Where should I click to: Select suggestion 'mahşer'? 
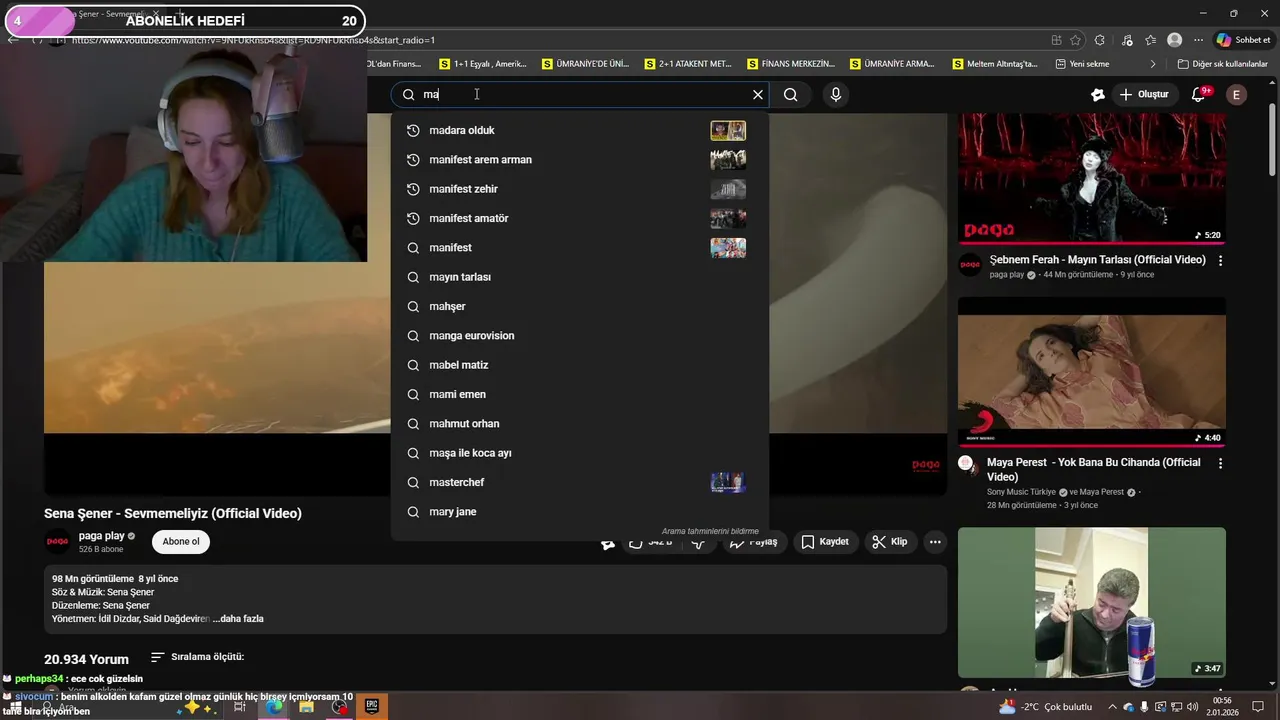click(x=580, y=307)
